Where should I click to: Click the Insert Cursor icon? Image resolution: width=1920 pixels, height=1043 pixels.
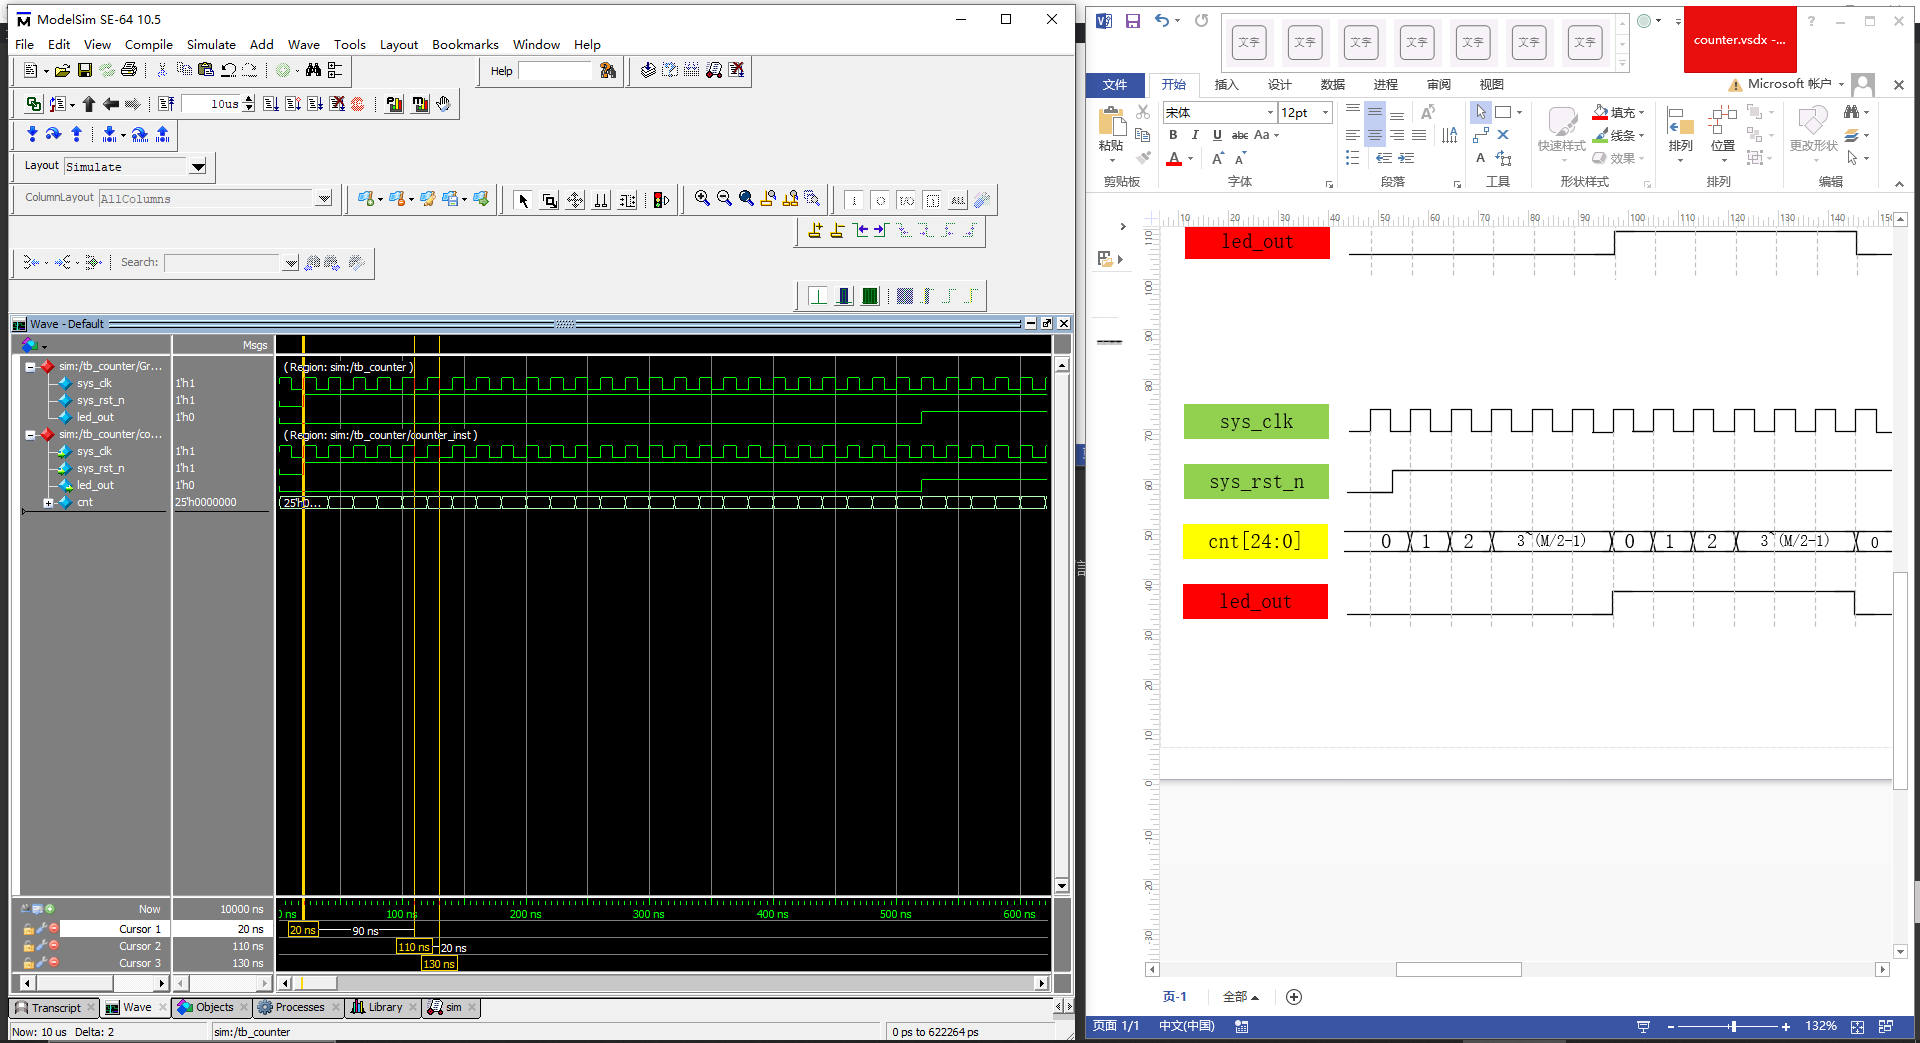pyautogui.click(x=815, y=230)
